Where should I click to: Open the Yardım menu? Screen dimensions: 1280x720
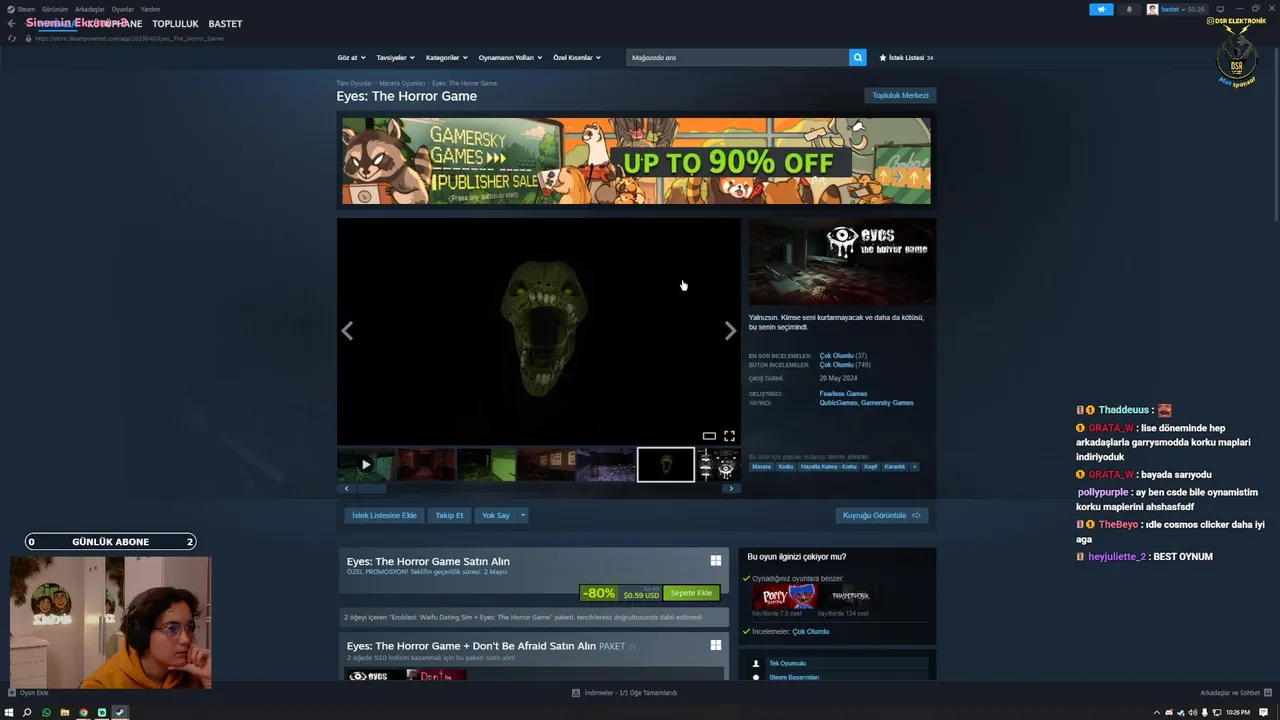point(150,9)
